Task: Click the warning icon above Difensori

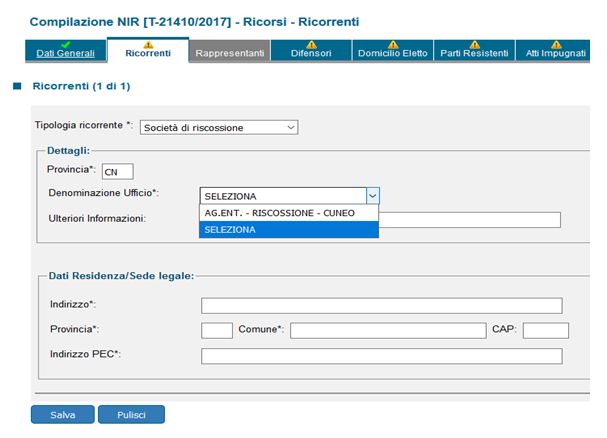Action: [x=310, y=44]
